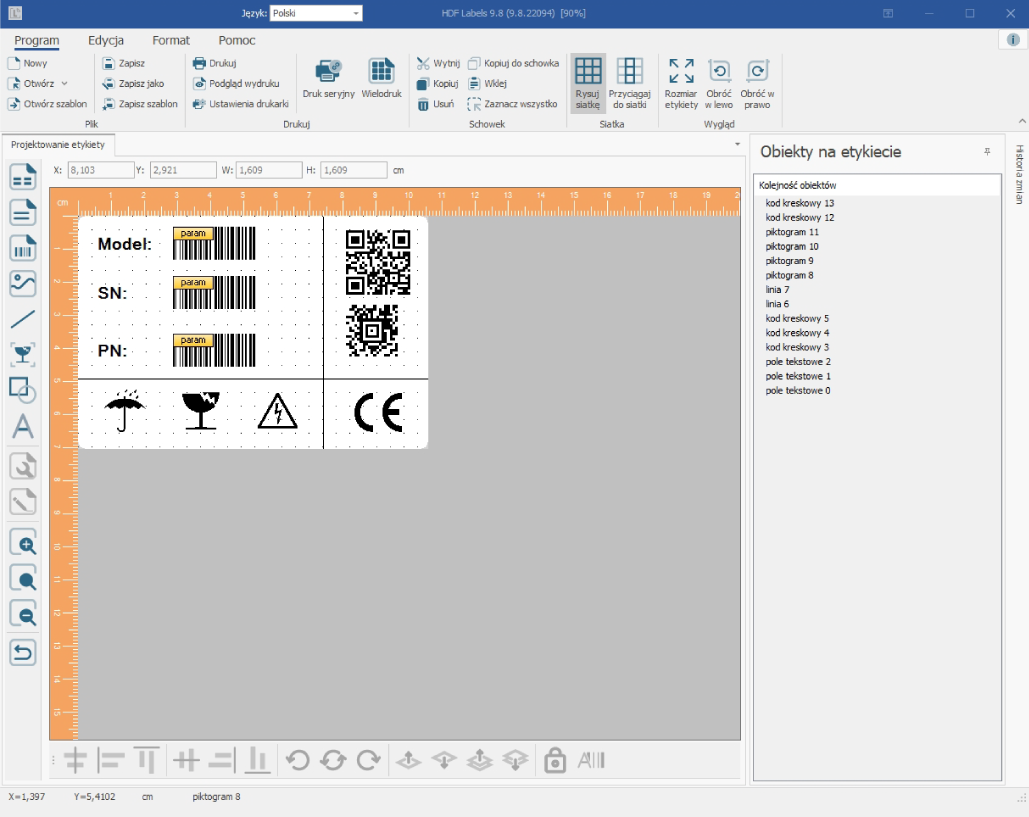The width and height of the screenshot is (1029, 817).
Task: Rotate label left with Obróć w lewo
Action: tap(719, 83)
